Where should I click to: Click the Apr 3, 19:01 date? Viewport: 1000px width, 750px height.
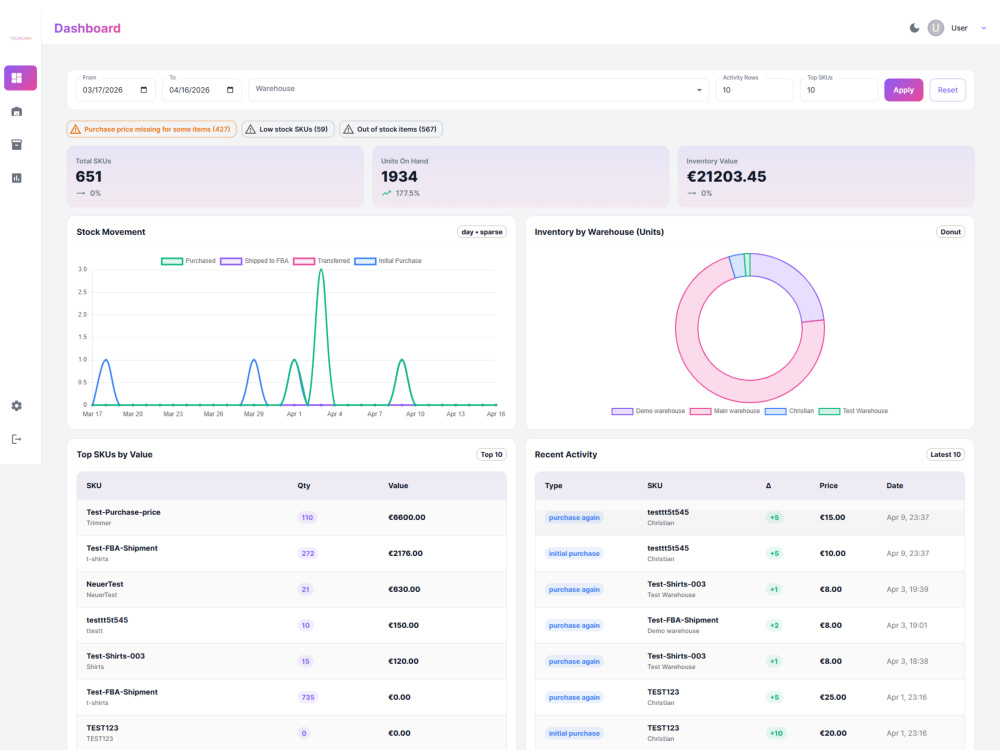[907, 626]
